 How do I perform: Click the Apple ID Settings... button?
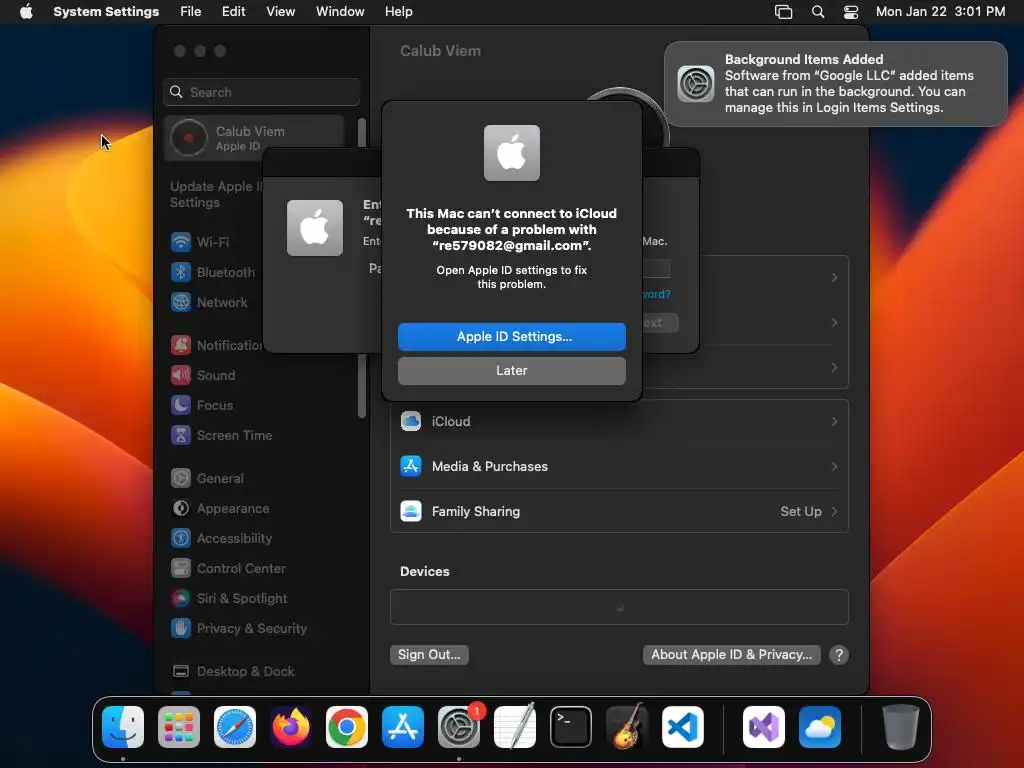point(511,336)
